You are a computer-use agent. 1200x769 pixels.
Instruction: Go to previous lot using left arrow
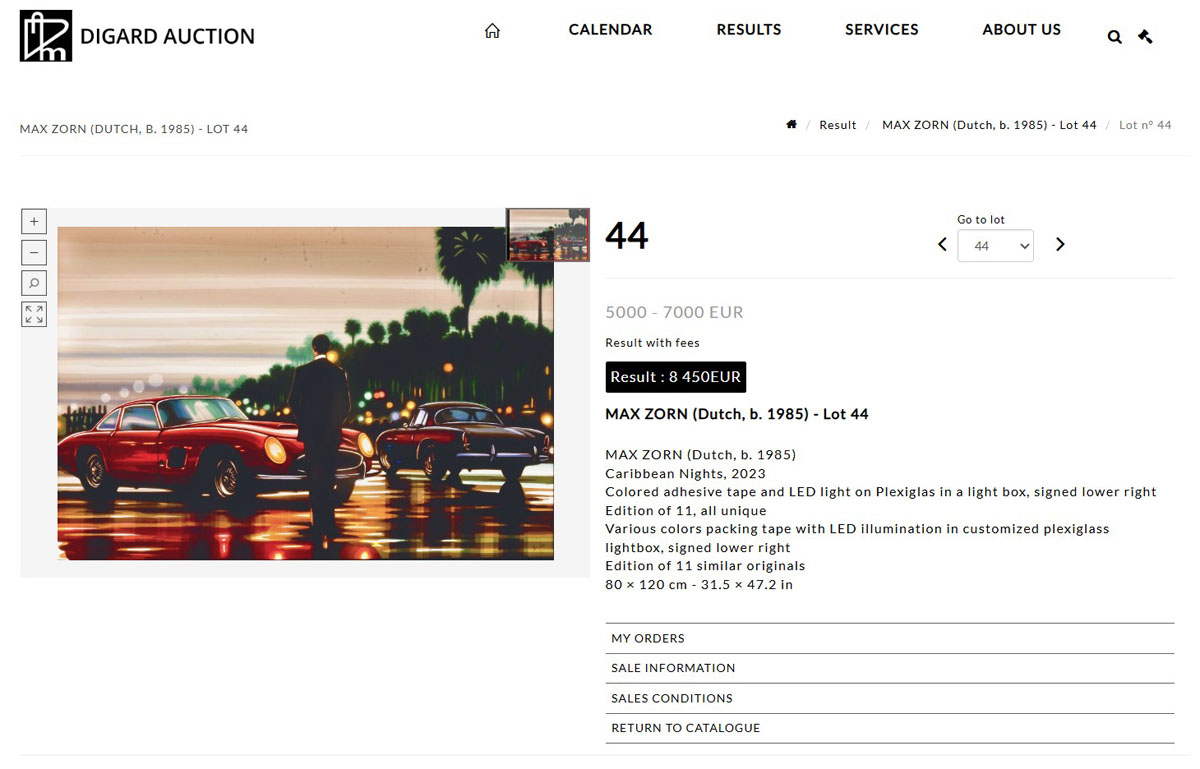point(942,245)
